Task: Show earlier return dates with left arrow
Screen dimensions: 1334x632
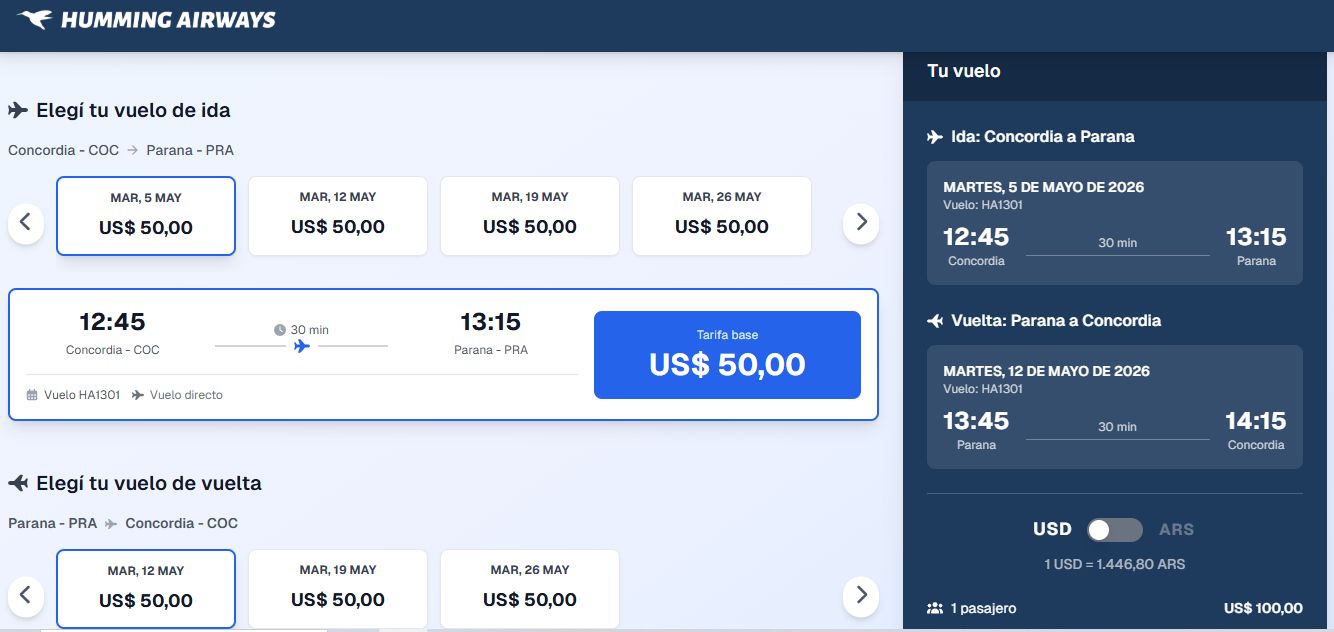Action: pyautogui.click(x=26, y=595)
